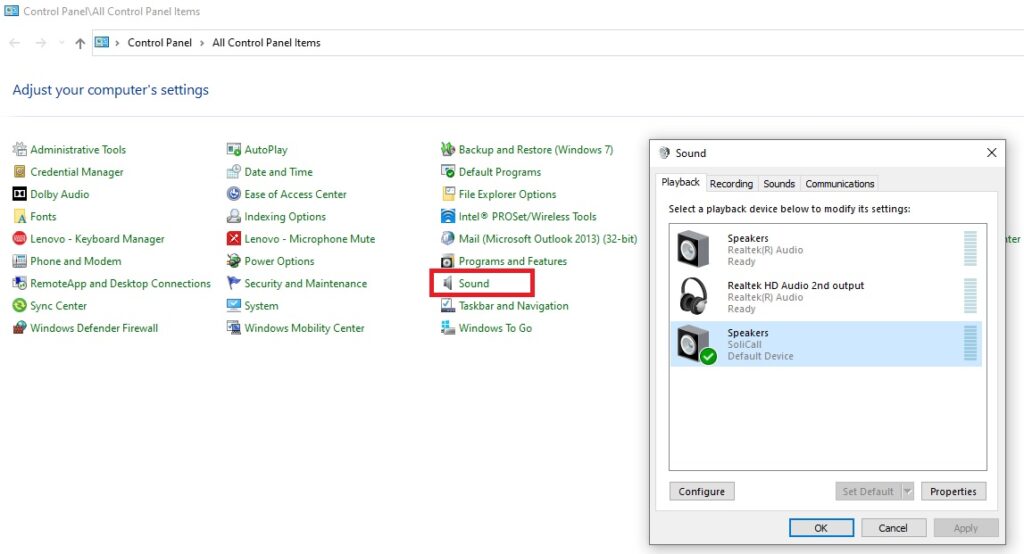Expand the Set Default dropdown arrow
This screenshot has height=554, width=1024.
click(x=908, y=491)
